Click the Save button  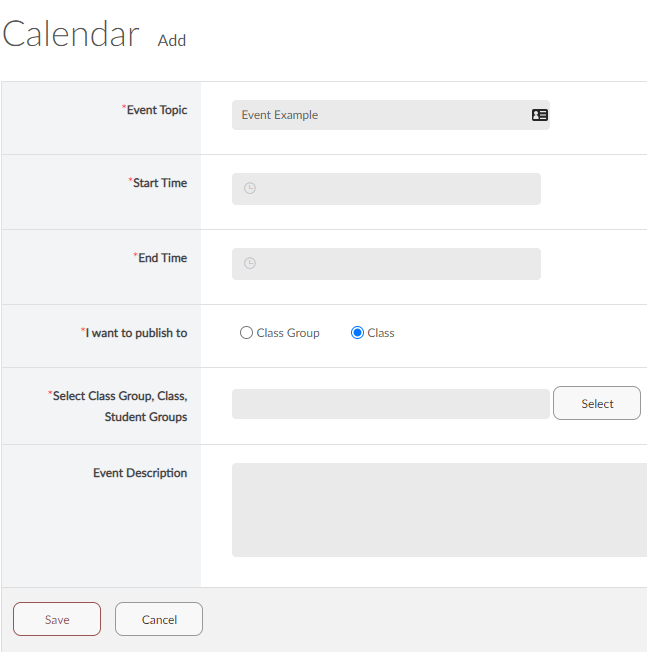click(x=57, y=619)
